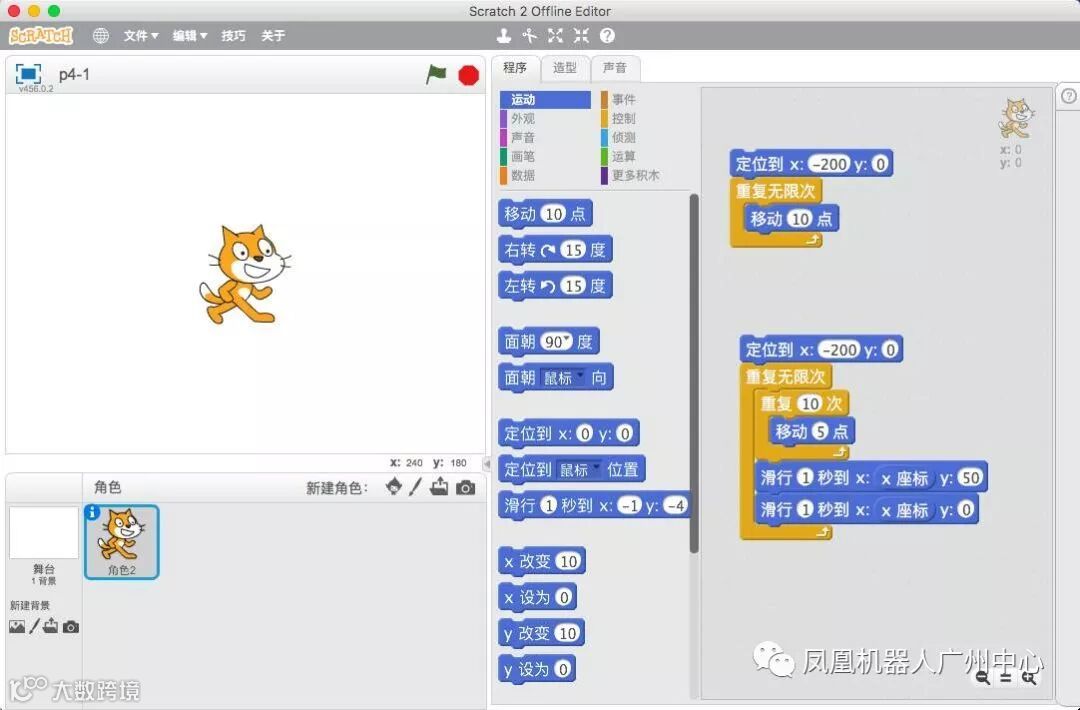
Task: Toggle full-screen presentation mode icon
Action: click(28, 74)
